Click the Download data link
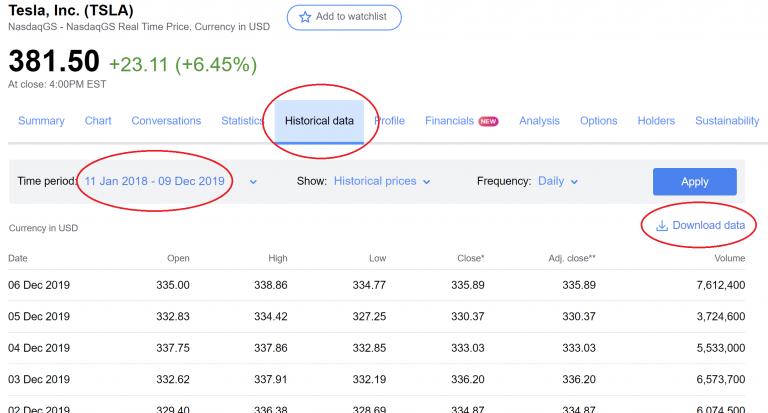 (x=700, y=225)
